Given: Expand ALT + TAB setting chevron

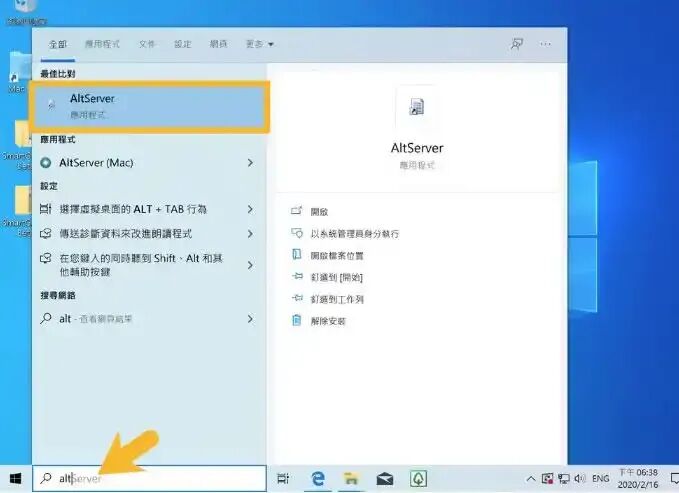Looking at the screenshot, I should tap(250, 209).
